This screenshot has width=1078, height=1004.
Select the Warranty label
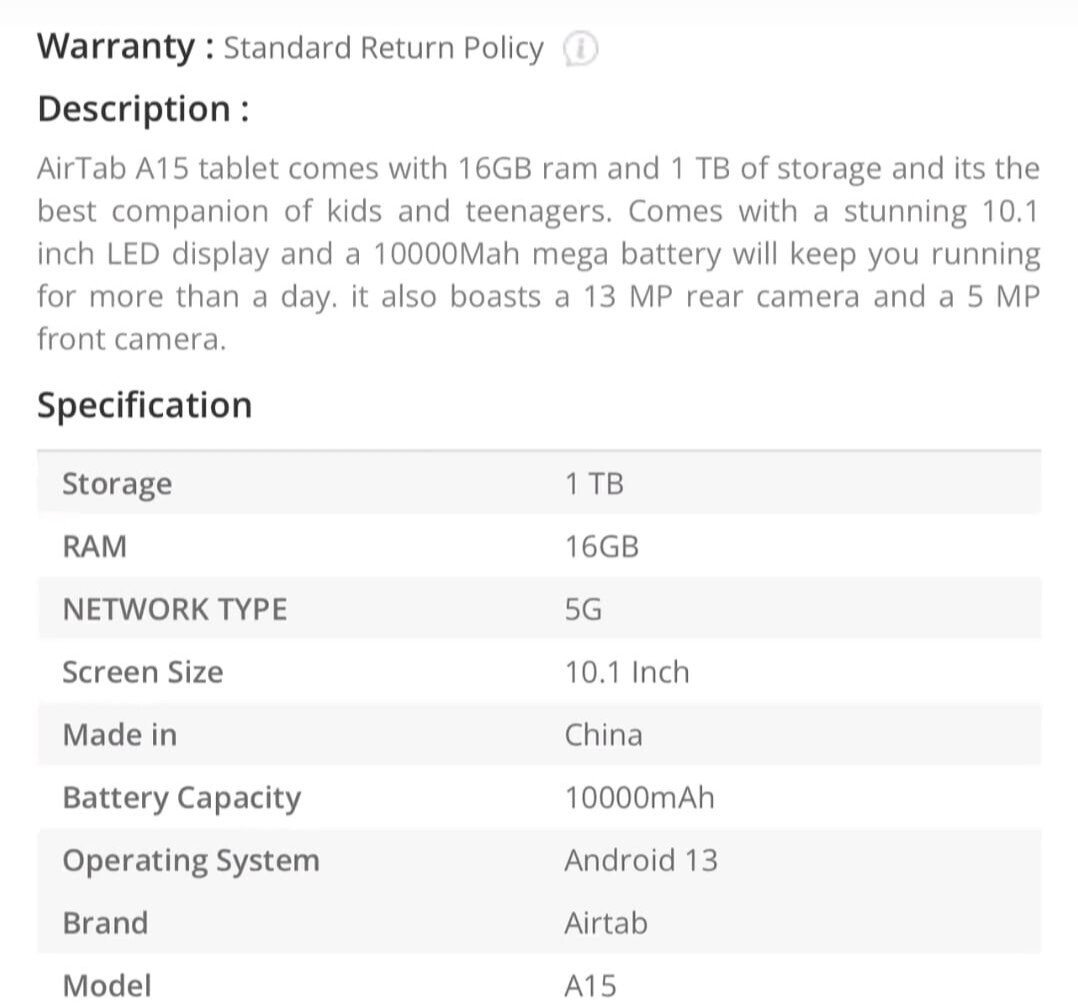tap(126, 47)
